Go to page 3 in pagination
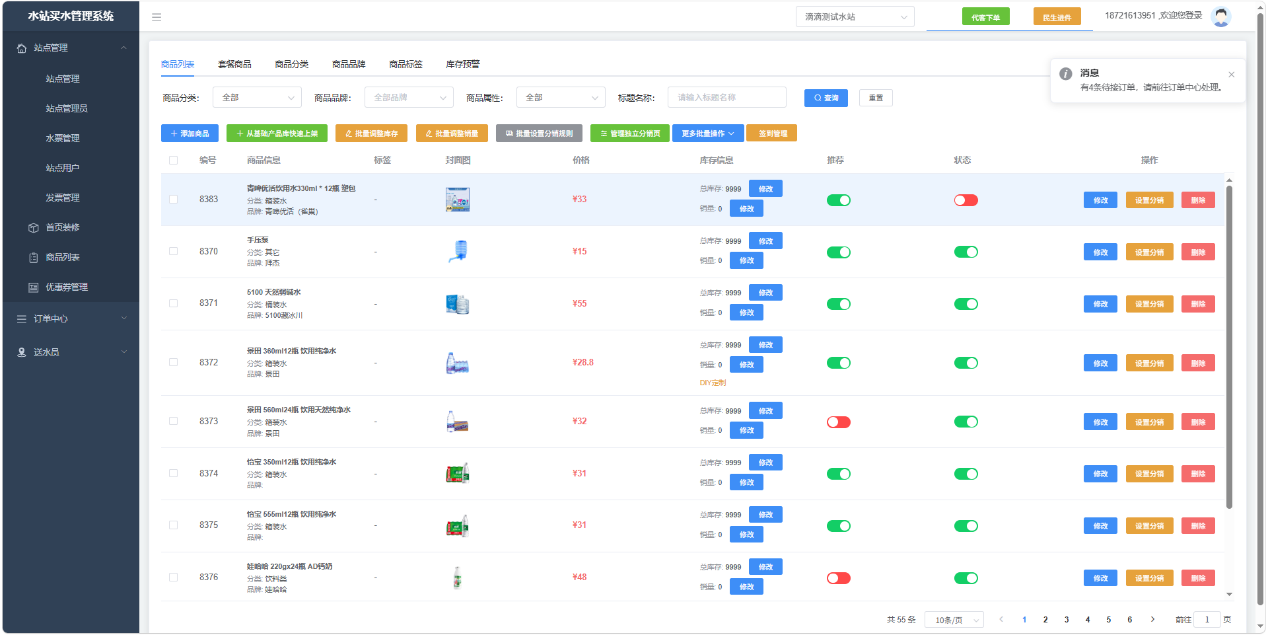This screenshot has width=1268, height=635. (x=1066, y=620)
